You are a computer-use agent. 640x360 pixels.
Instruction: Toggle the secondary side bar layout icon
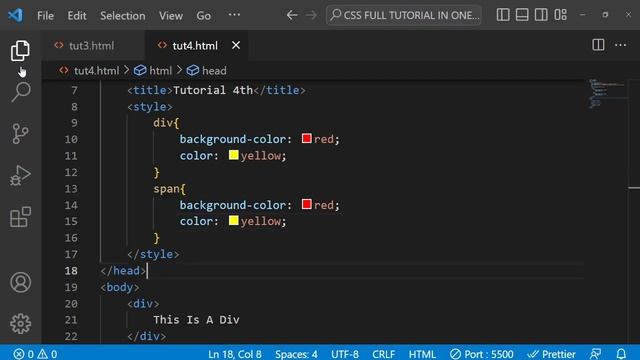[x=541, y=15]
